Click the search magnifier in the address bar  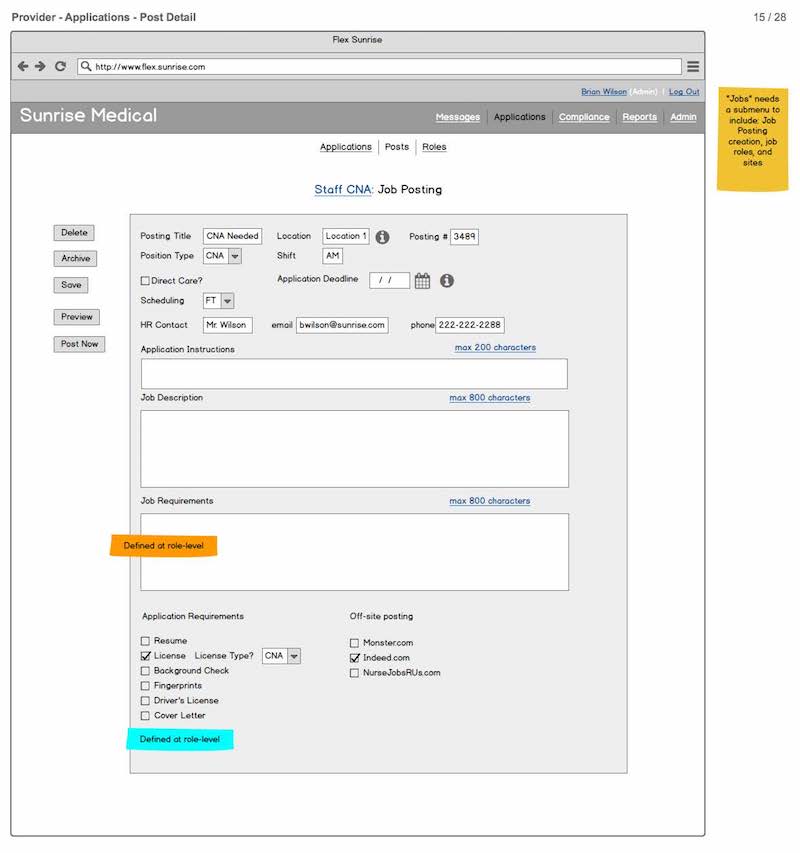pyautogui.click(x=86, y=66)
